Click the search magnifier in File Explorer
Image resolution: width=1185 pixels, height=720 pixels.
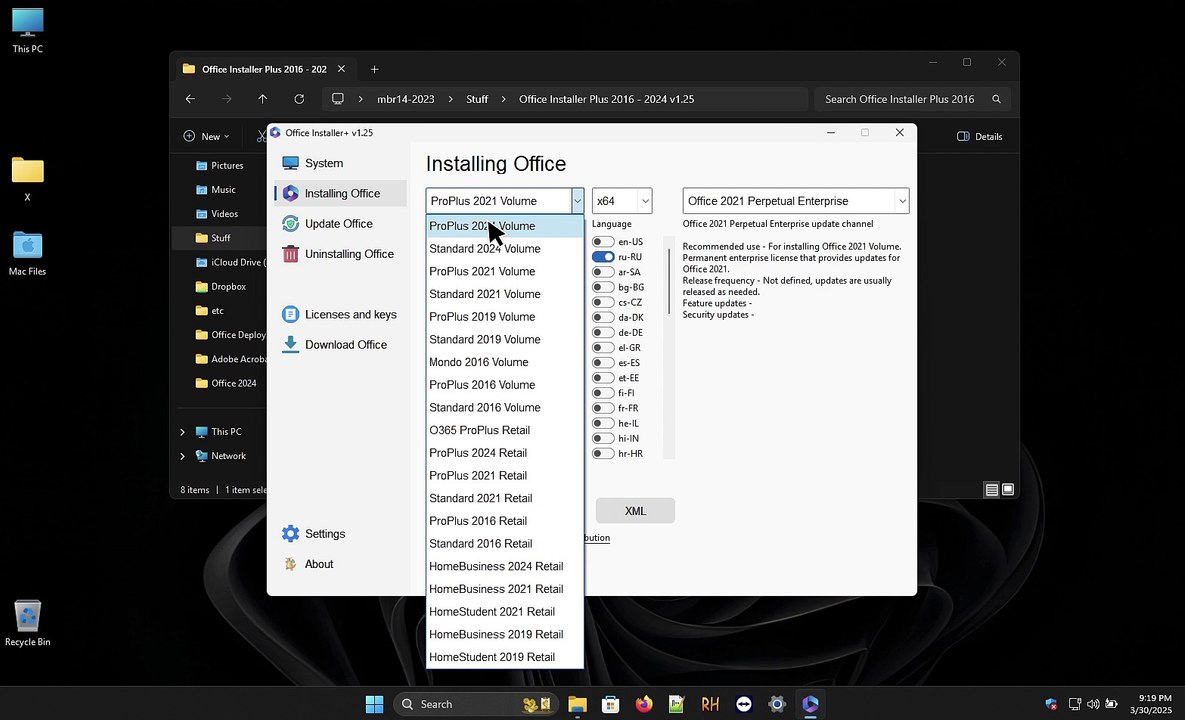(x=996, y=99)
